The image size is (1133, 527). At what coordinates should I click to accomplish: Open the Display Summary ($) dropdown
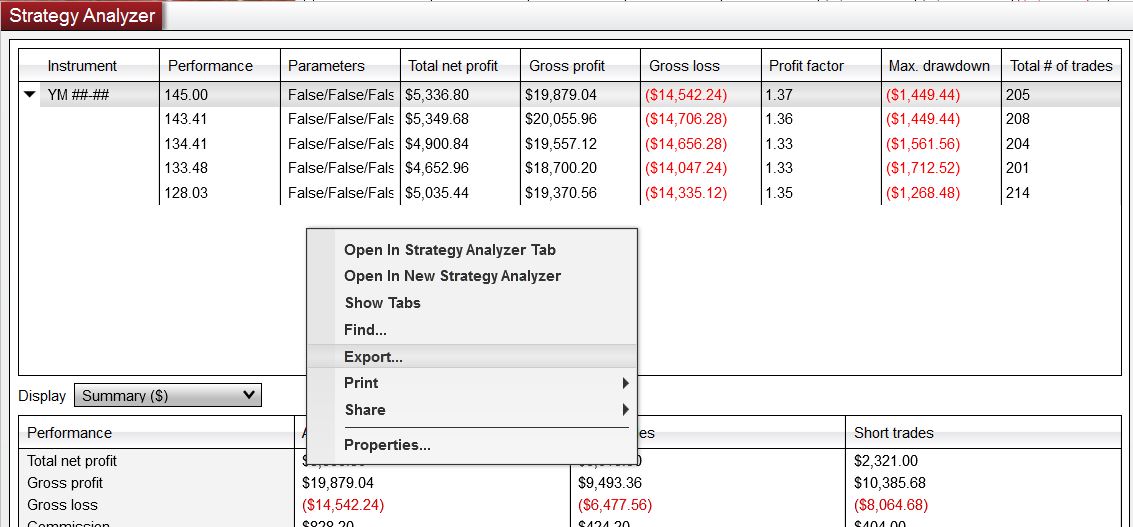tap(167, 396)
